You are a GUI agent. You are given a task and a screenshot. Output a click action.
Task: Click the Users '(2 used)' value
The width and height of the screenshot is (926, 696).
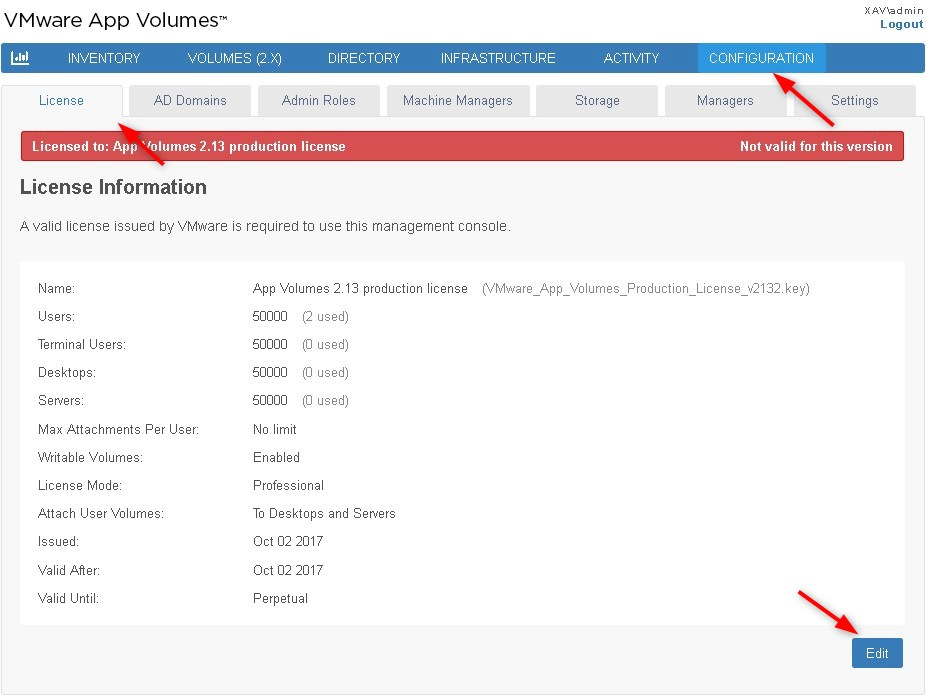tap(325, 316)
